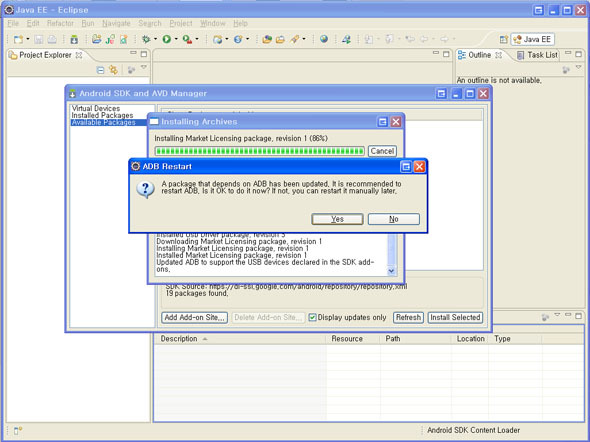This screenshot has width=590, height=442.
Task: Maximize the Project Explorer panel
Action: (144, 54)
